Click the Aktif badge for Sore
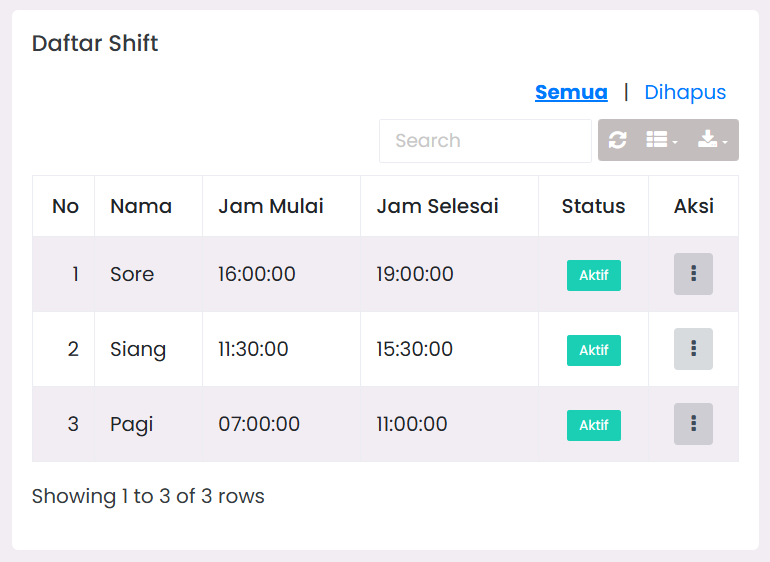 click(x=594, y=275)
